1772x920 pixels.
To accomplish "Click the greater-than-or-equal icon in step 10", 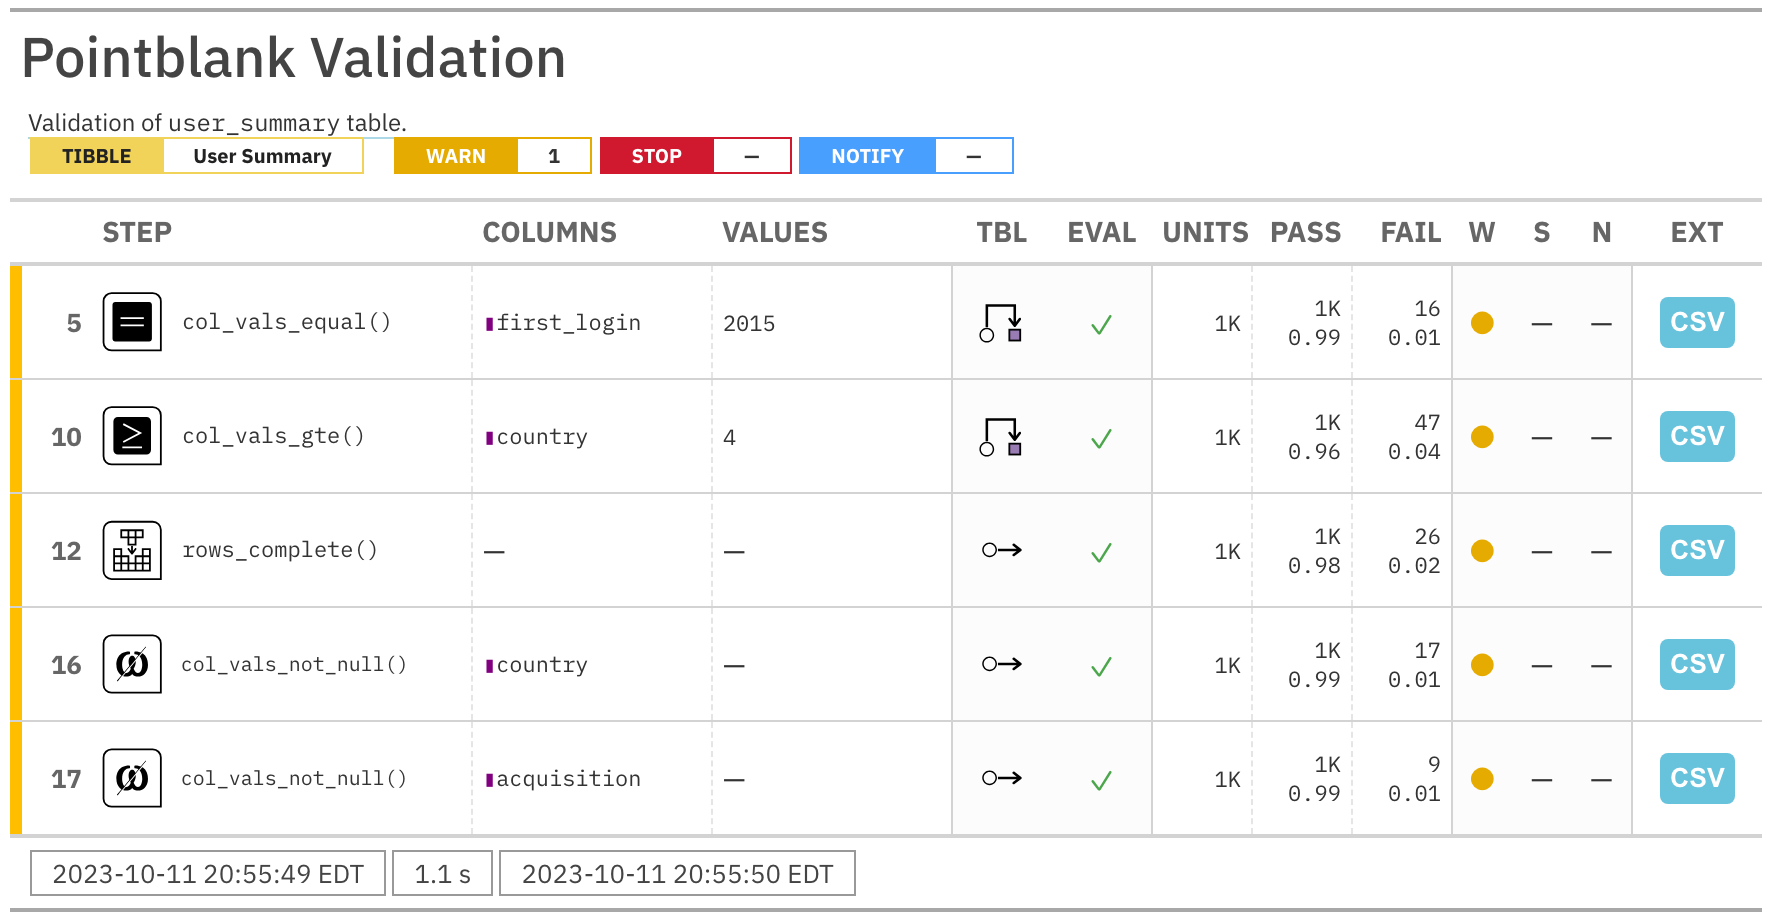I will coord(132,436).
